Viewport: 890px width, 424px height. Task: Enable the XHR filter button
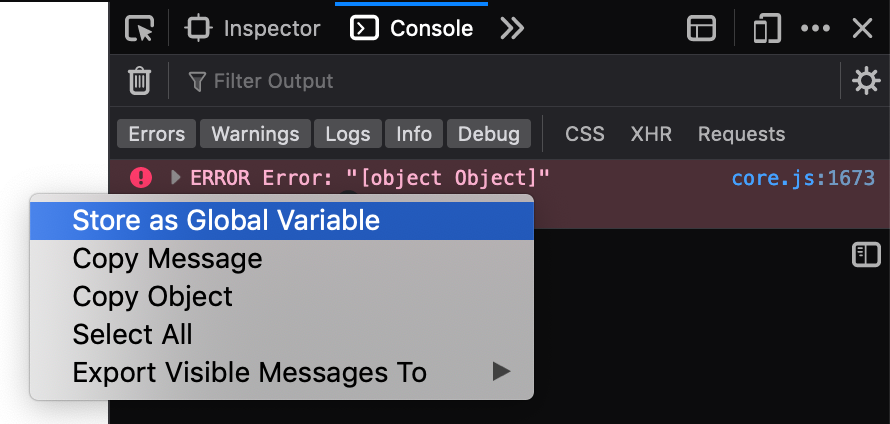pos(651,134)
